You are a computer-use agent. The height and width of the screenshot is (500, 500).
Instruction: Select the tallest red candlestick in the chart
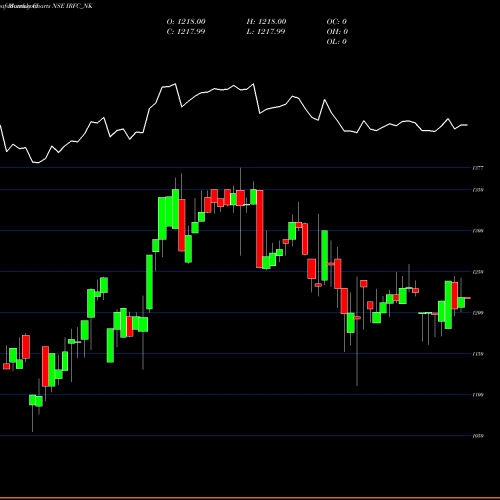coord(260,229)
